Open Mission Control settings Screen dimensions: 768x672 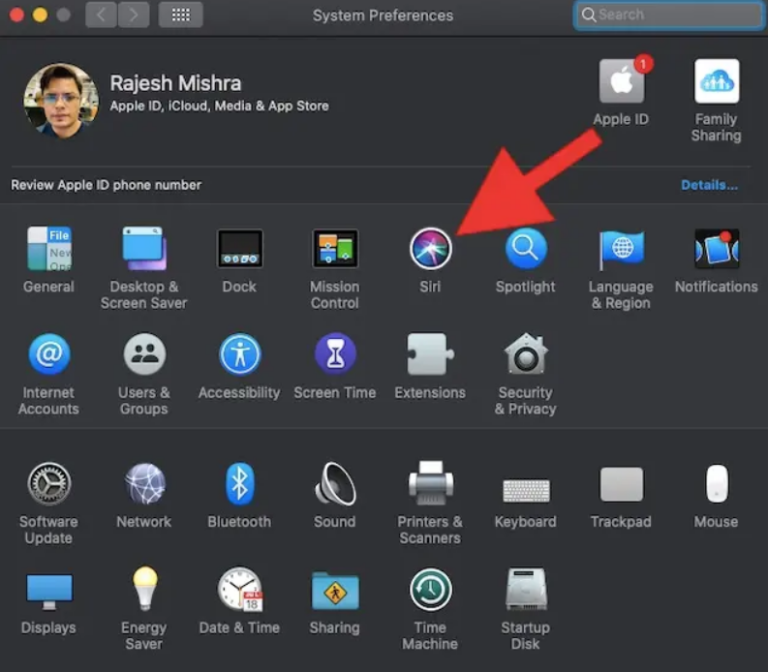pos(334,249)
